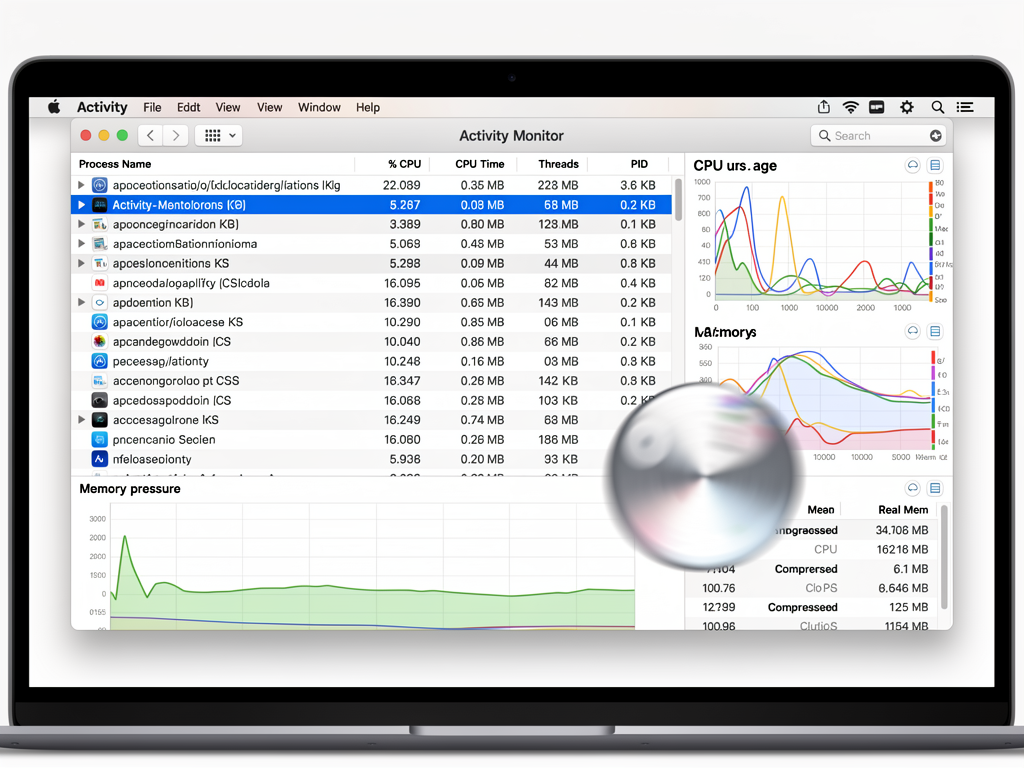Select the 143 MB Threads value

pos(557,302)
